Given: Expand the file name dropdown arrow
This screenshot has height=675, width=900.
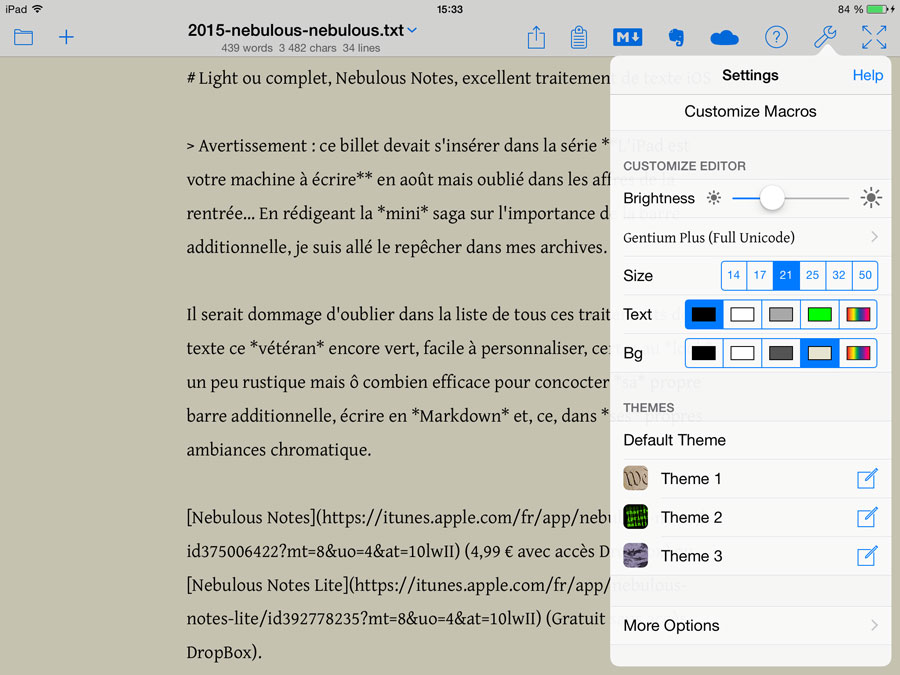Looking at the screenshot, I should 412,30.
